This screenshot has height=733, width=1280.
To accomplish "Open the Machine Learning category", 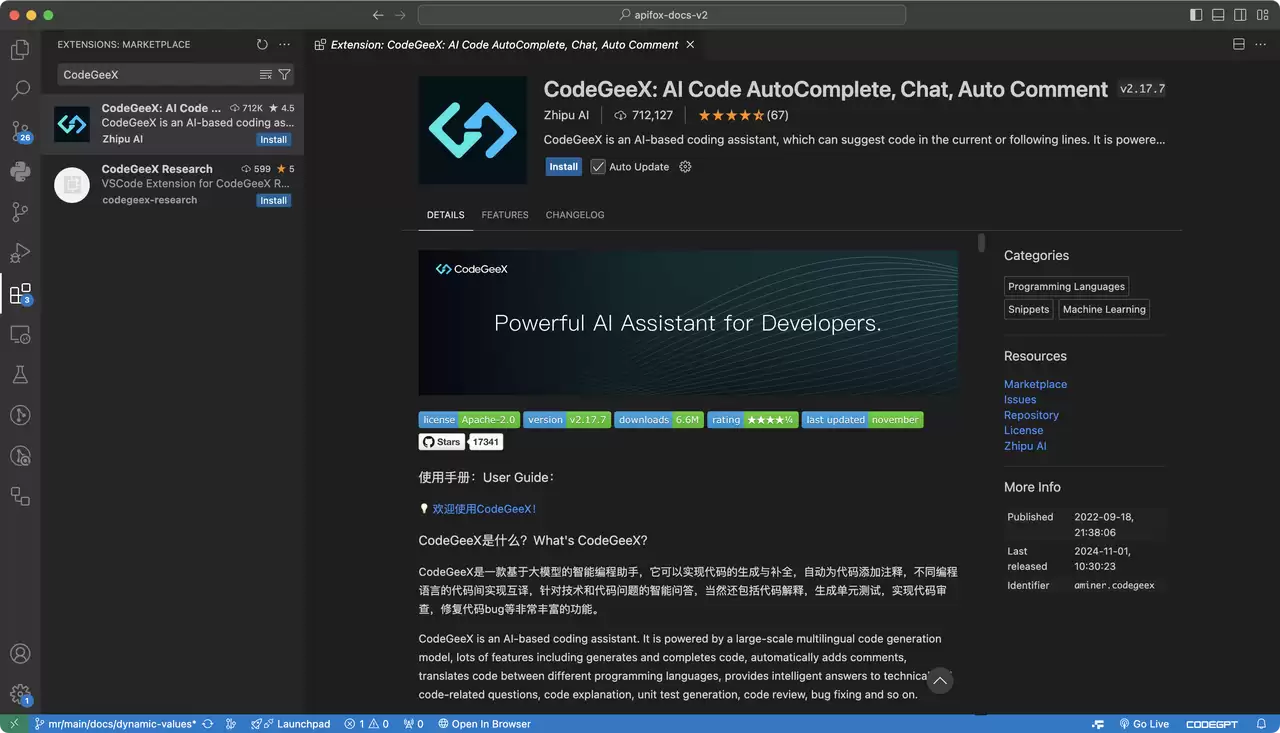I will (1104, 309).
